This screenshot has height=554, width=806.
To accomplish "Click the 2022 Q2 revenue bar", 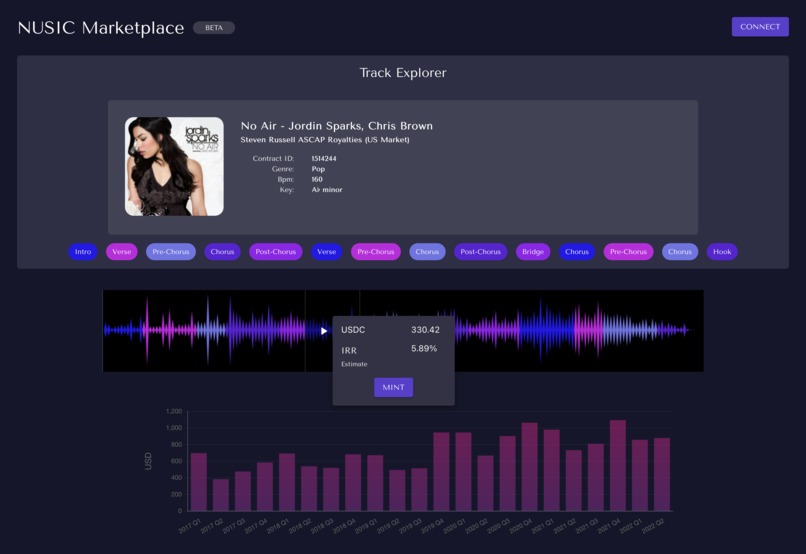I will [662, 474].
